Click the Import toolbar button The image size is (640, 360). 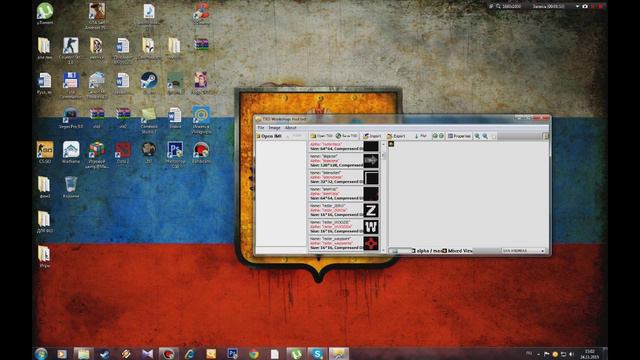point(372,136)
